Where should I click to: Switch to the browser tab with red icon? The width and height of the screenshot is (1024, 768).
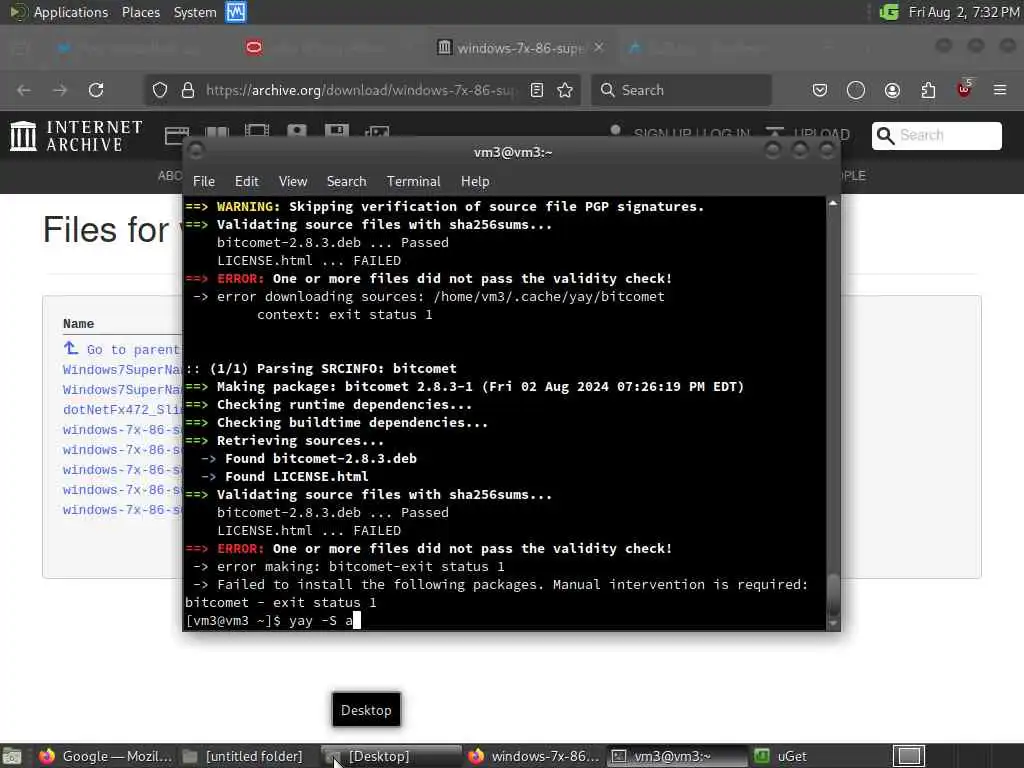click(x=254, y=48)
